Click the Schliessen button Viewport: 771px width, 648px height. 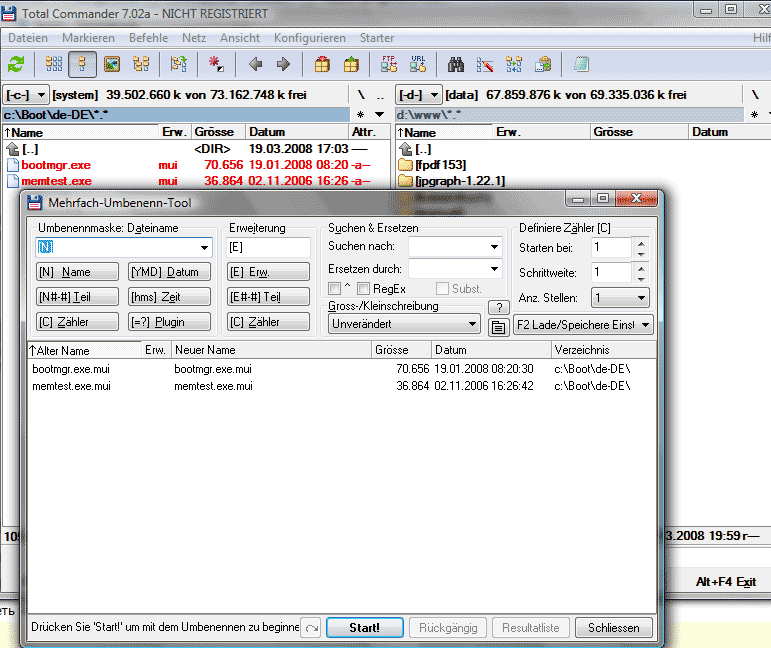coord(614,628)
